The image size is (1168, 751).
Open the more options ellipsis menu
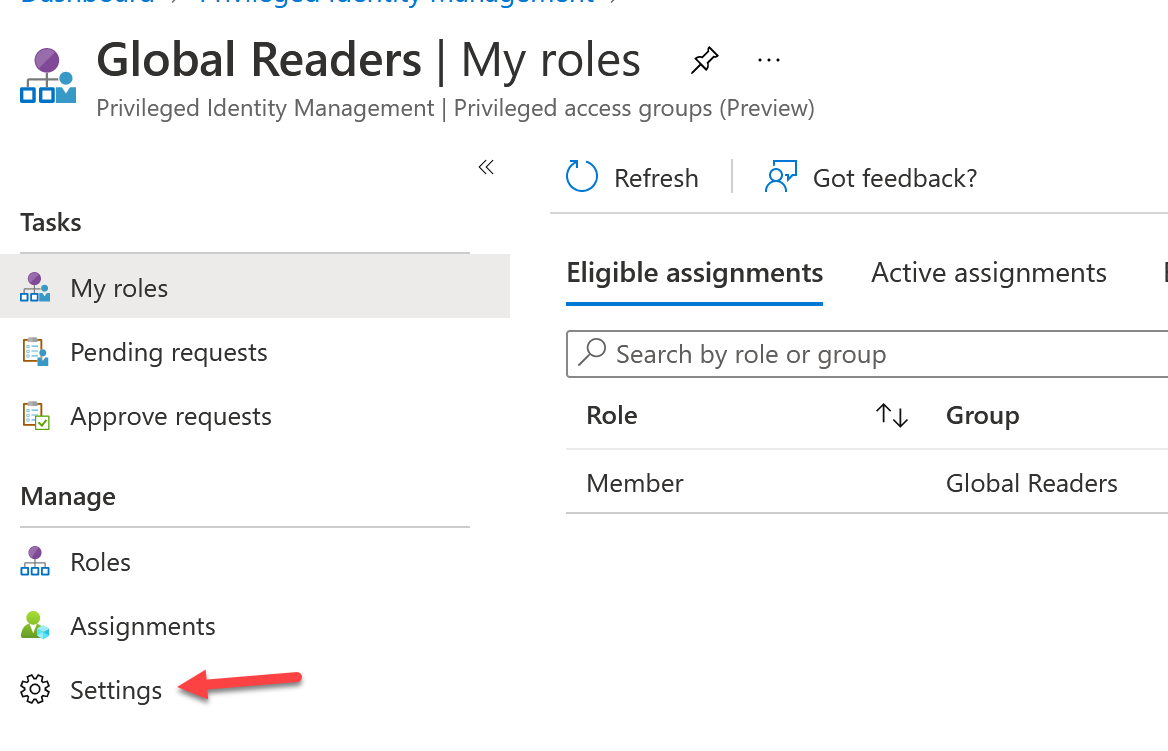pos(768,61)
